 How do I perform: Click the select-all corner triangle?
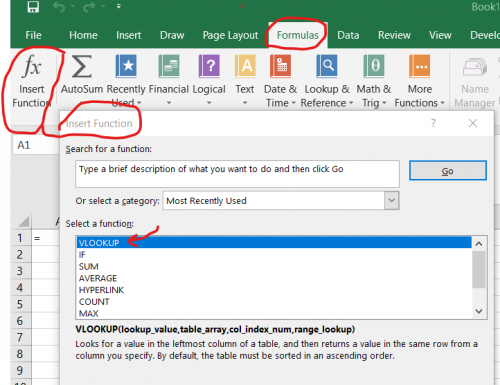point(24,222)
